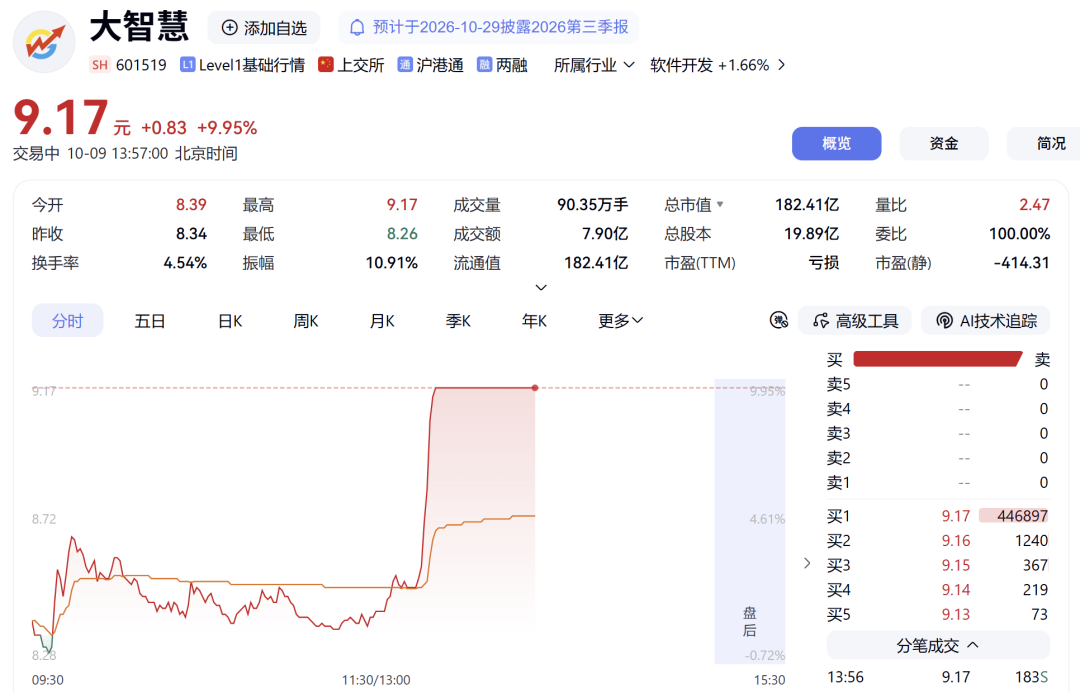Expand the 所属行业 dropdown
Image resolution: width=1080 pixels, height=693 pixels.
click(594, 65)
